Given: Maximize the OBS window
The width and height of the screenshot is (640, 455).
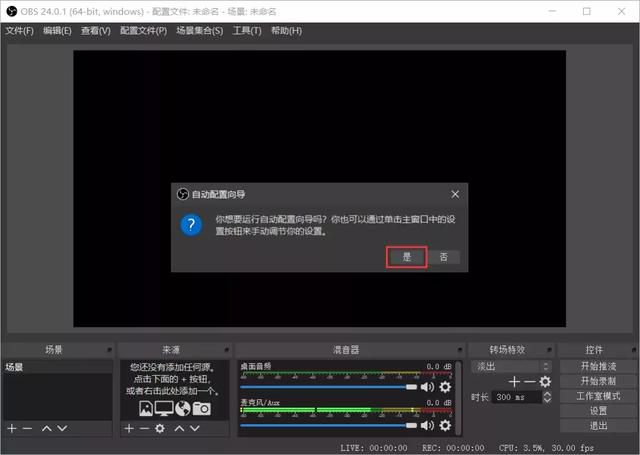Looking at the screenshot, I should click(587, 11).
